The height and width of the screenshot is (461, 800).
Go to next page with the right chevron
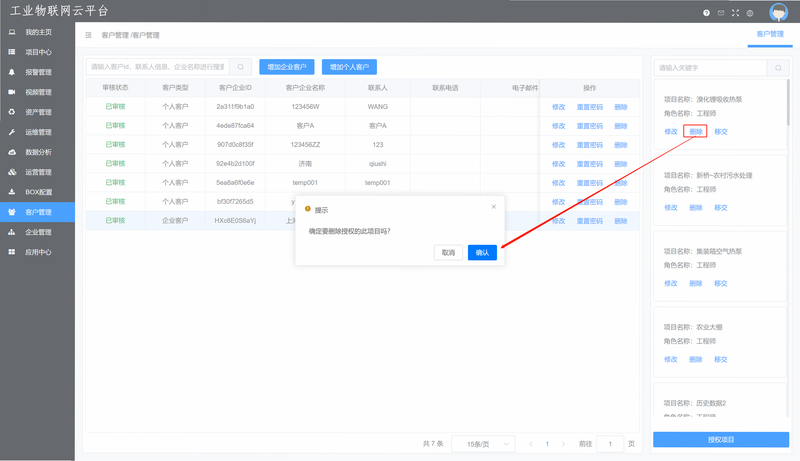click(563, 444)
